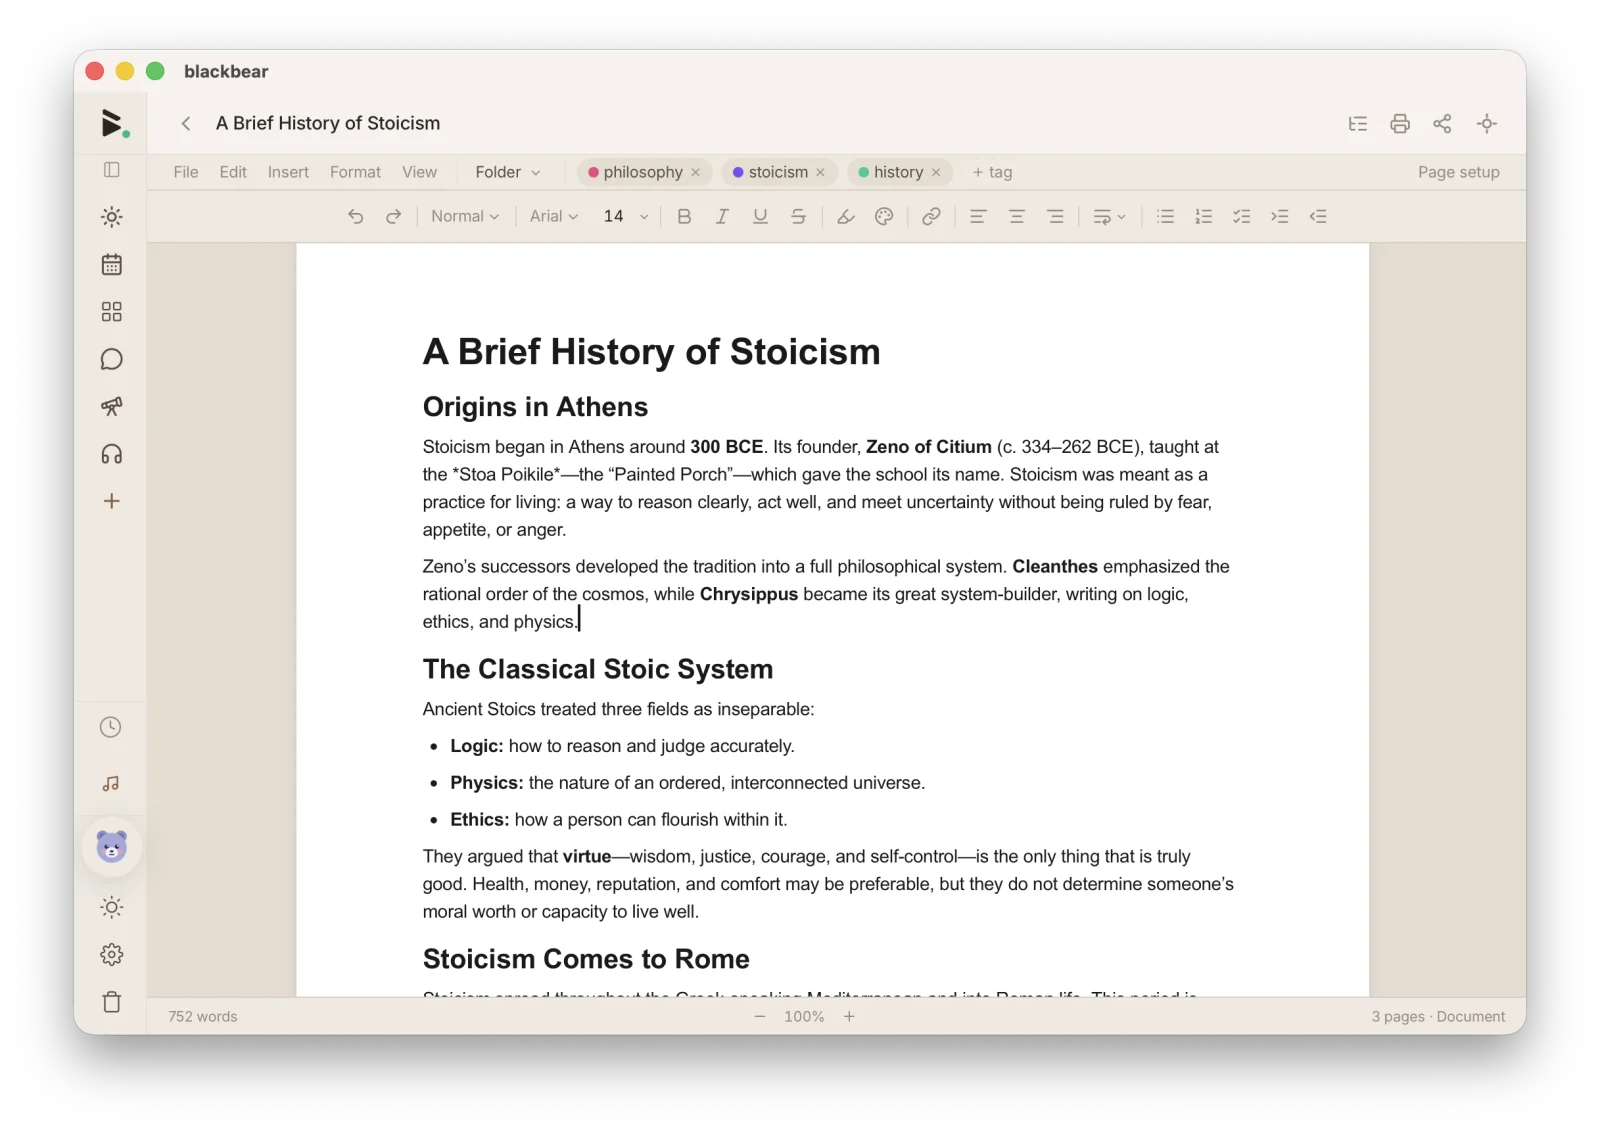The height and width of the screenshot is (1132, 1600).
Task: Toggle bold formatting
Action: click(x=684, y=216)
